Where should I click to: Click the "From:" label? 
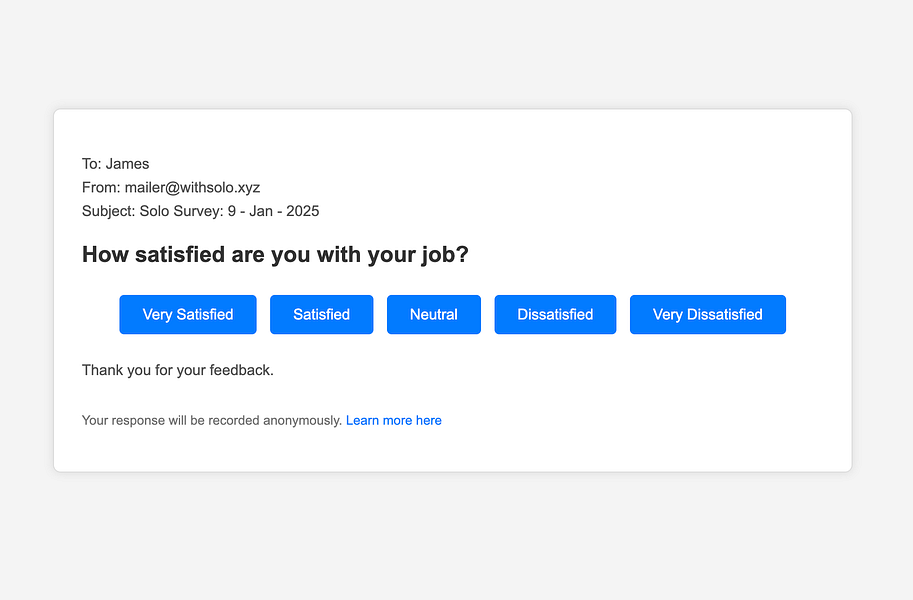(x=101, y=187)
